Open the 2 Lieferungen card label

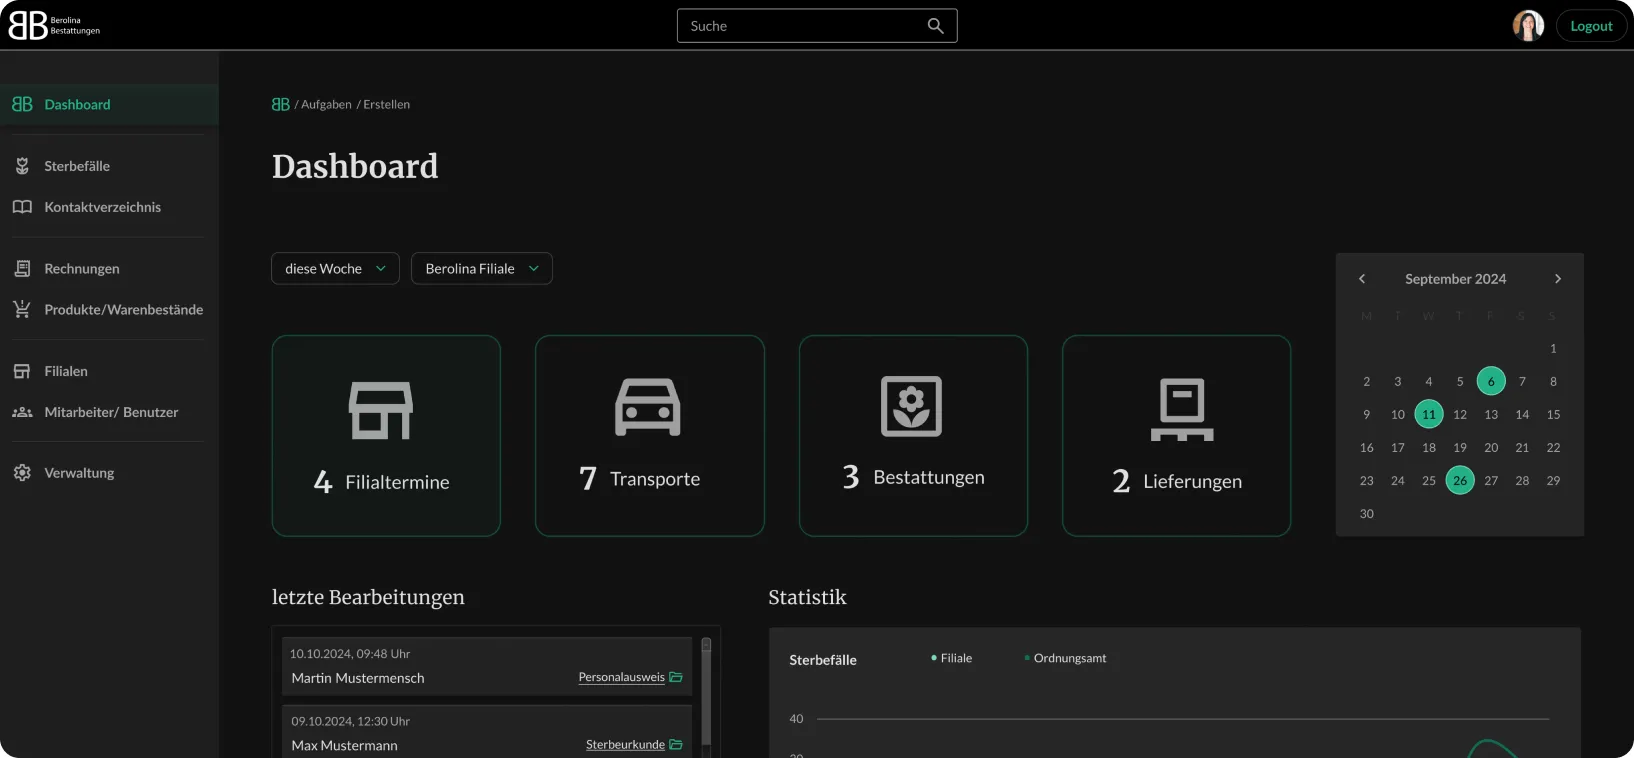coord(1177,481)
